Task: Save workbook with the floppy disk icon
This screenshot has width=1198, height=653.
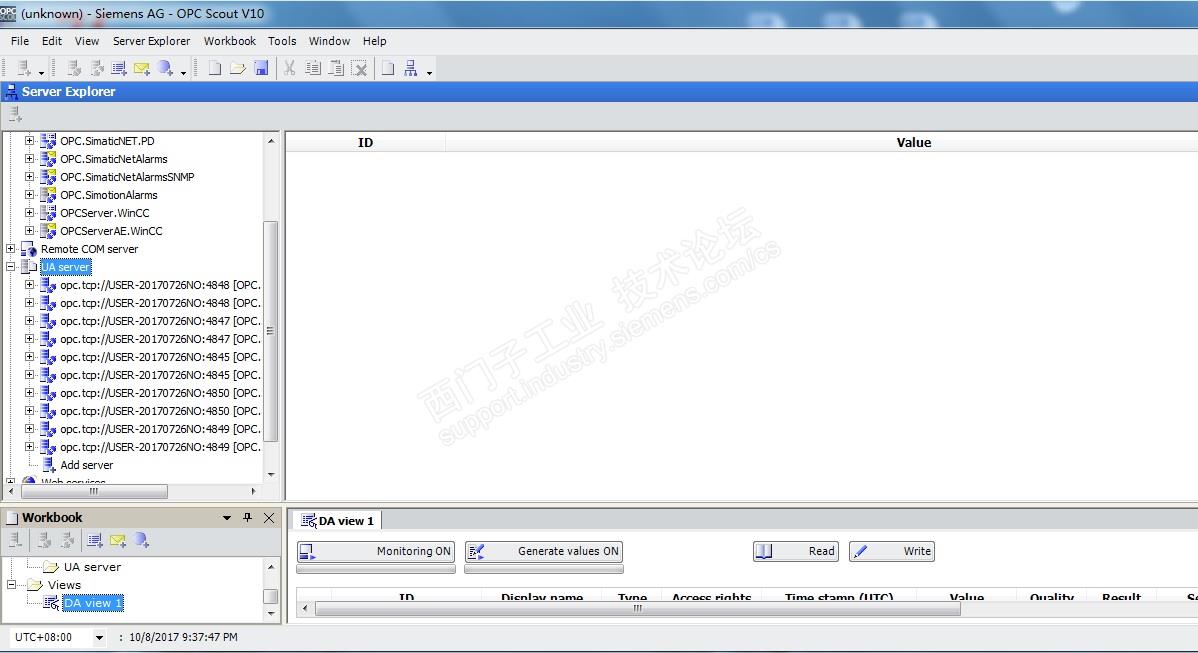Action: tap(261, 69)
